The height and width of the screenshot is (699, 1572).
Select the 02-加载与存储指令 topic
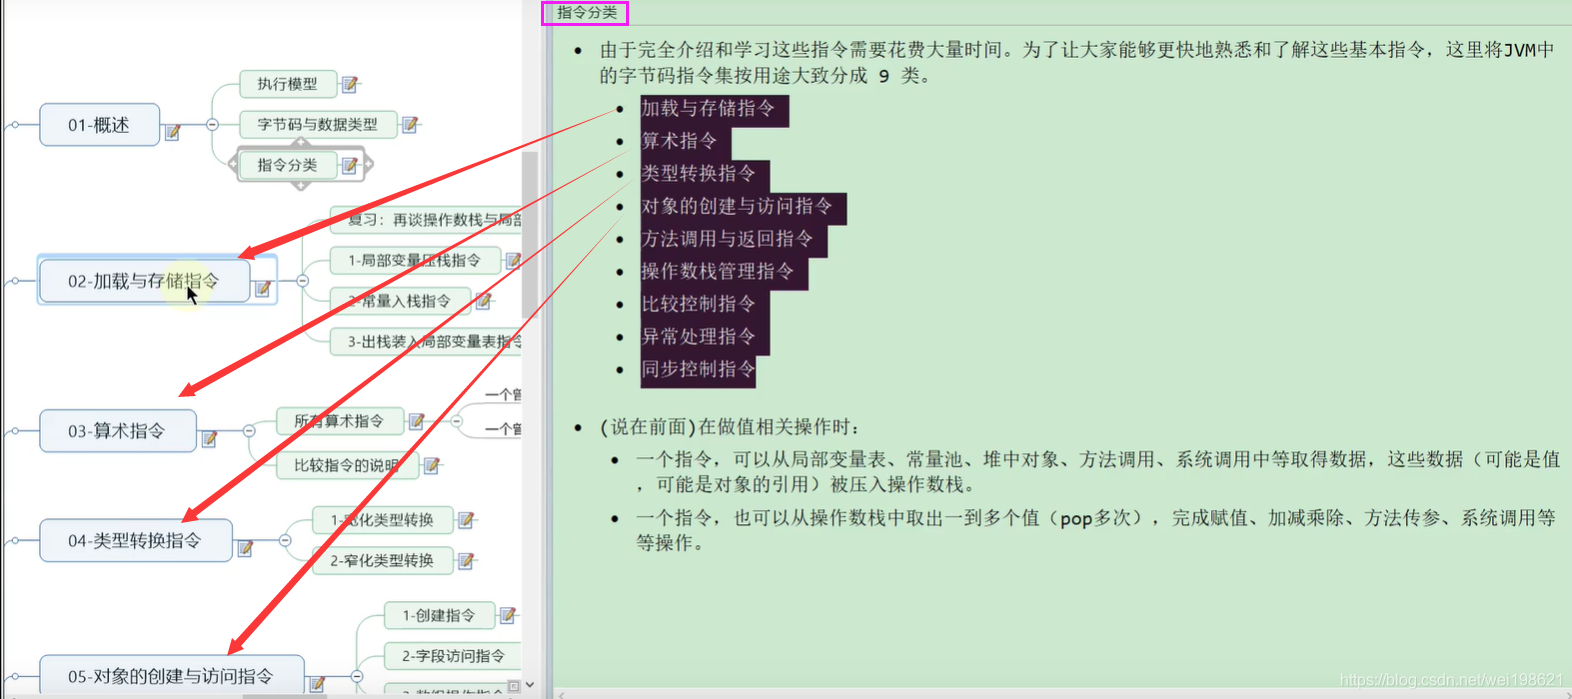pyautogui.click(x=143, y=281)
